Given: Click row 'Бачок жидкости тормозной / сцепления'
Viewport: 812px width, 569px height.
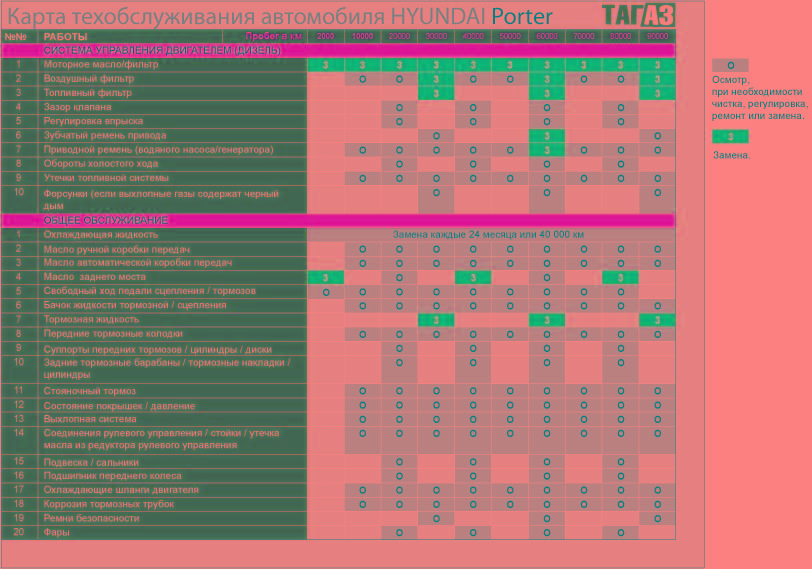Looking at the screenshot, I should pyautogui.click(x=339, y=305).
